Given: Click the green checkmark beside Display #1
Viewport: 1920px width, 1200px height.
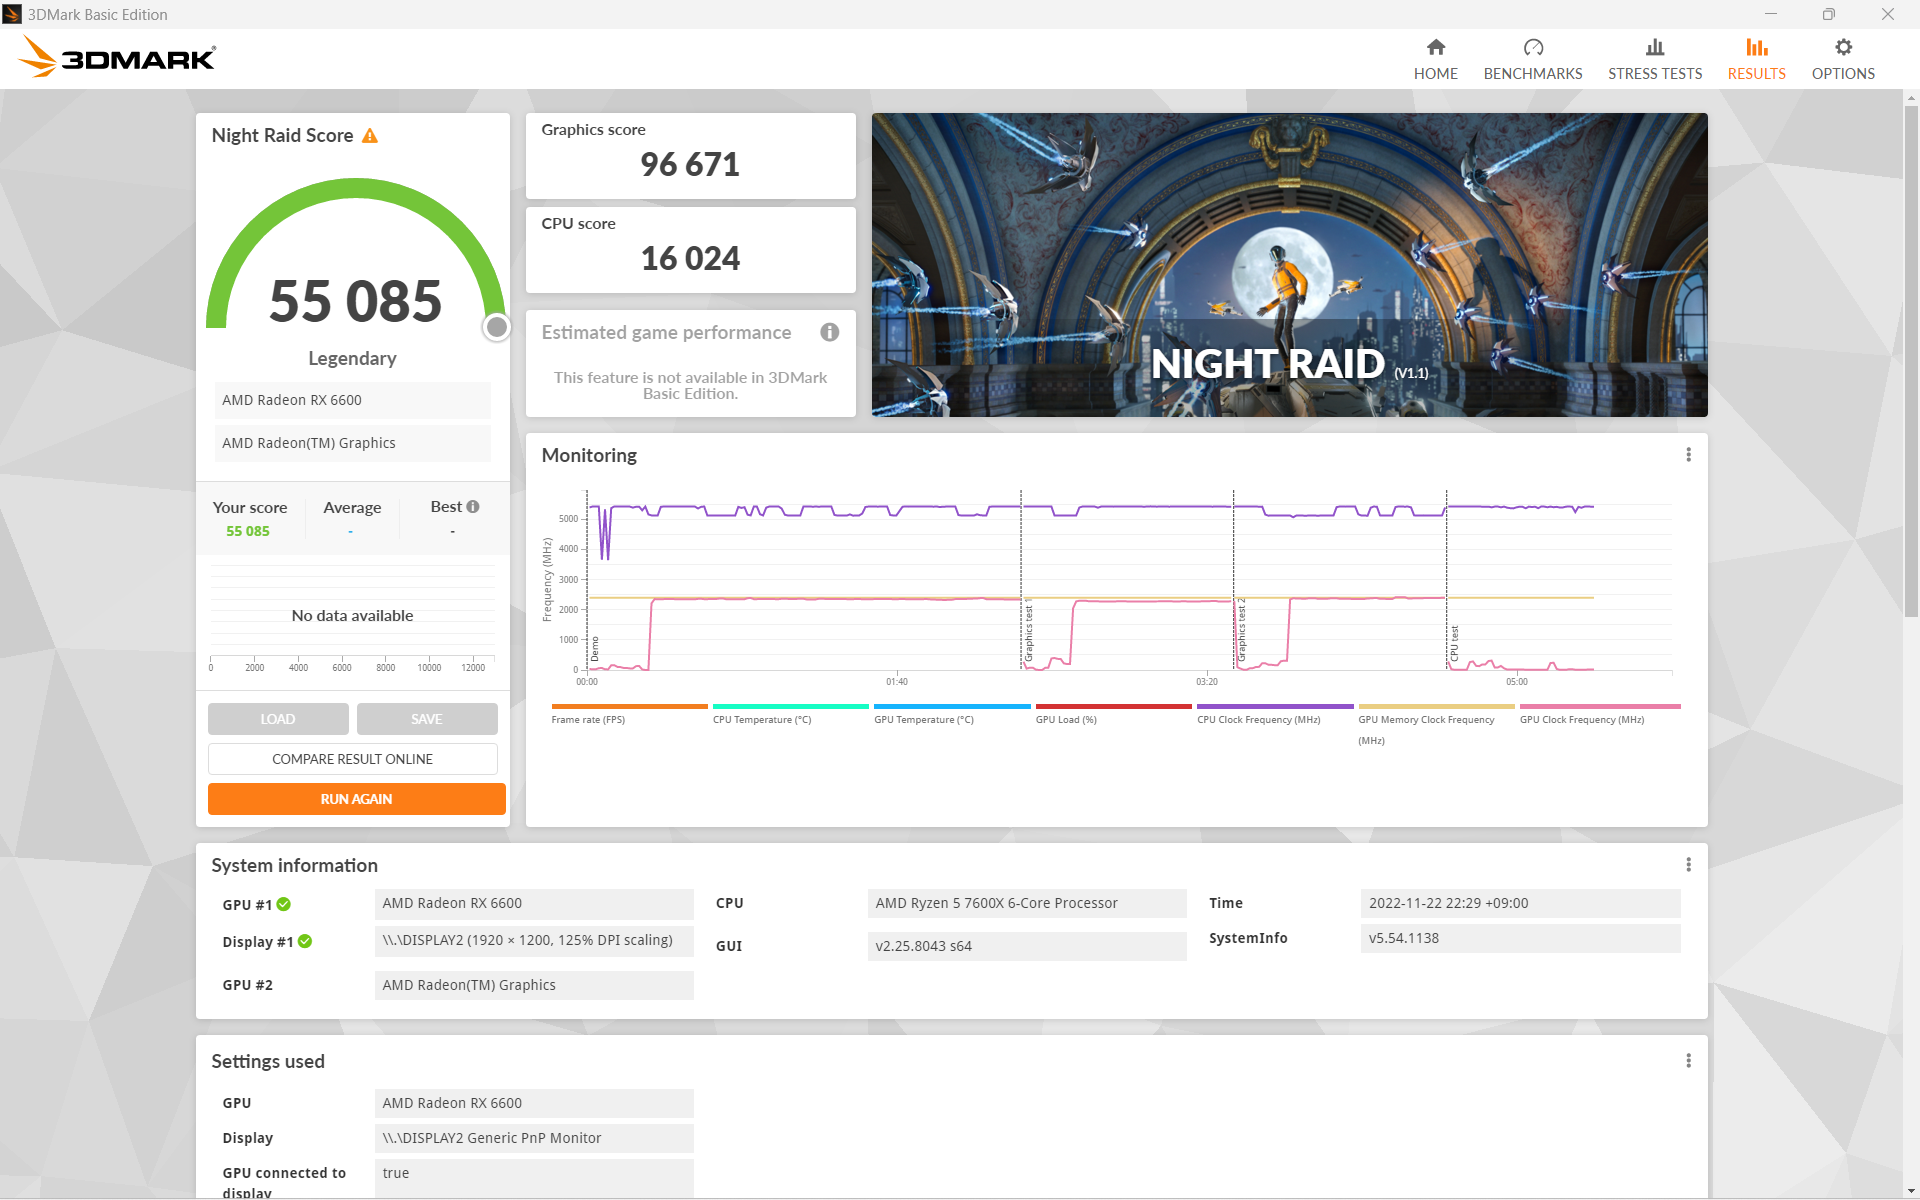Looking at the screenshot, I should (305, 941).
